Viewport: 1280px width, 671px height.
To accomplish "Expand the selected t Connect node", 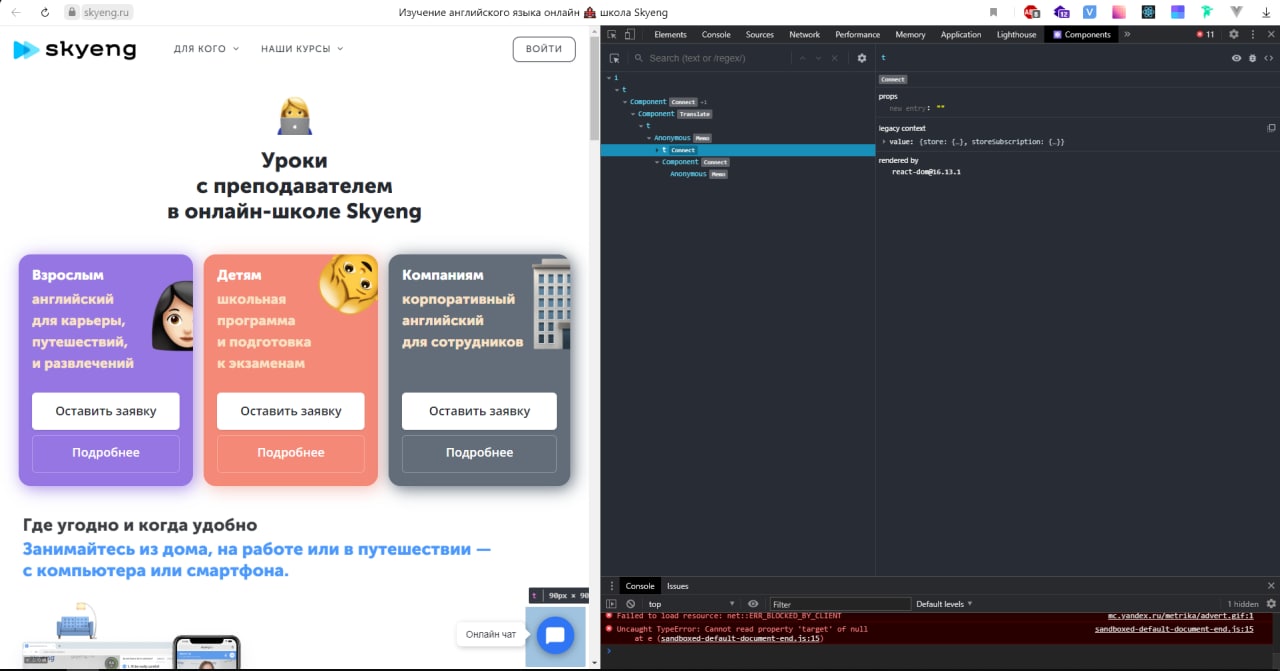I will pos(657,150).
